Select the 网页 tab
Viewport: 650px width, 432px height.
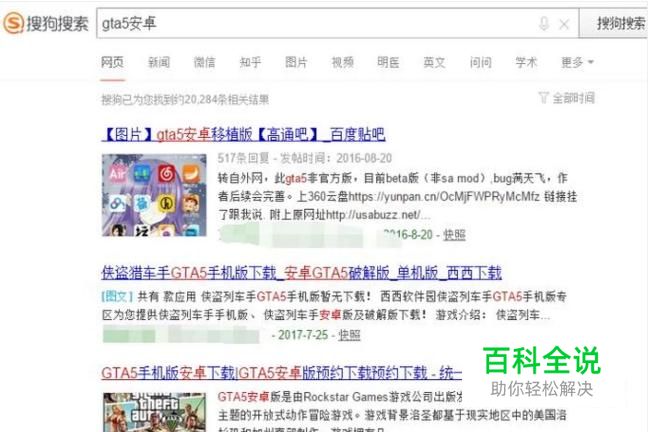click(112, 62)
